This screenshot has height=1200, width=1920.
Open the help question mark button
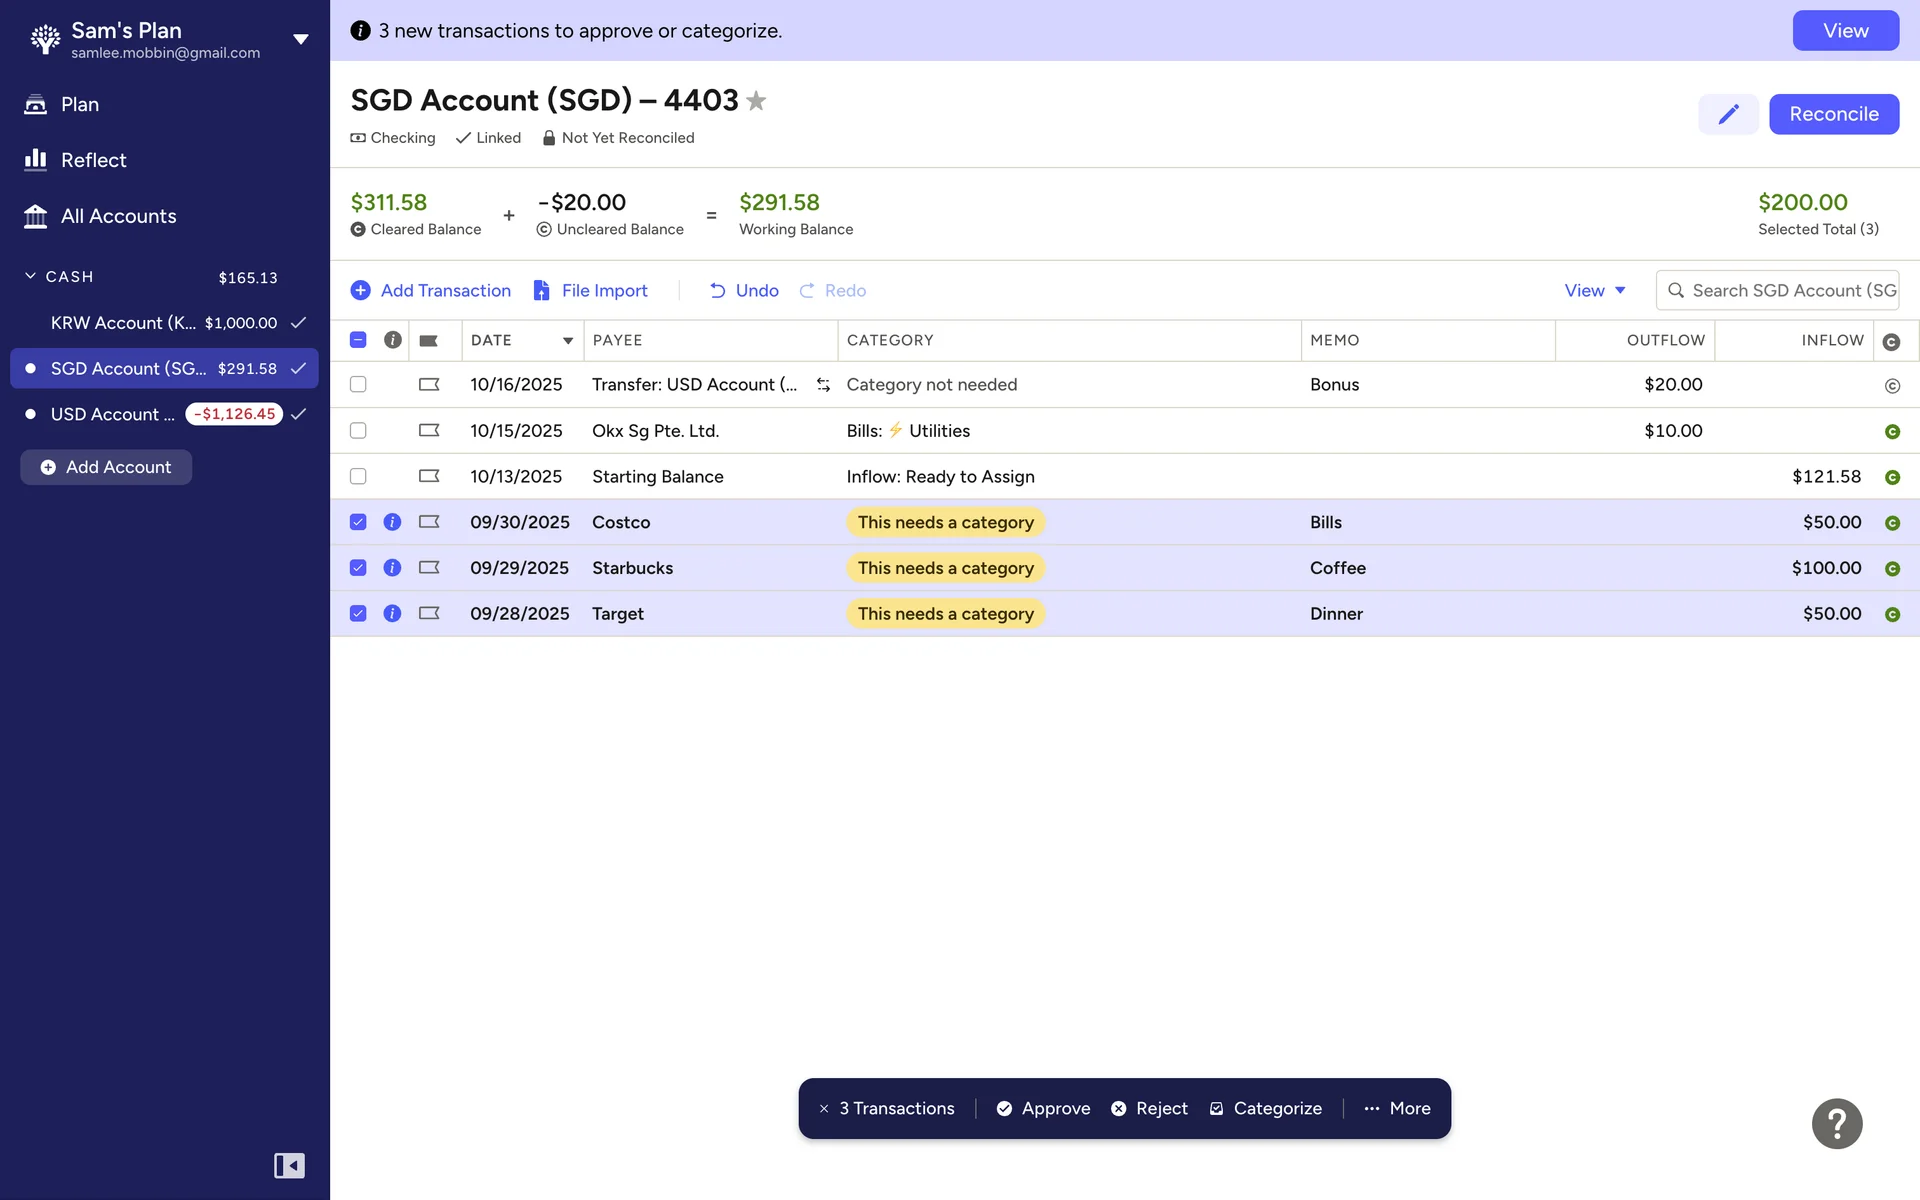click(x=1836, y=1124)
